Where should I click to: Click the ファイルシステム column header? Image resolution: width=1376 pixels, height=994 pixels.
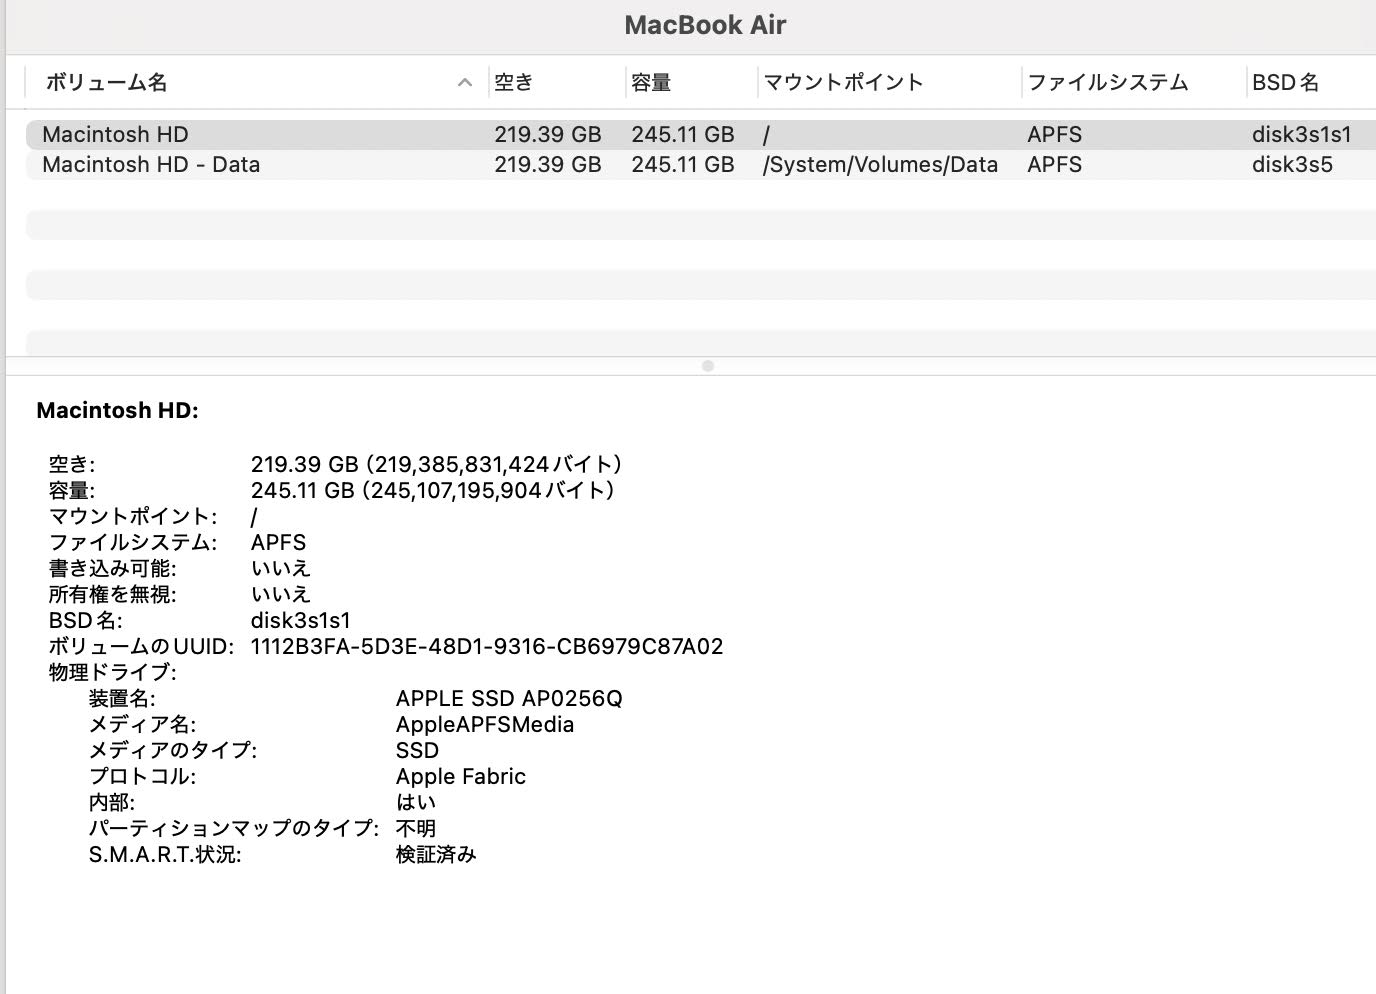1107,82
